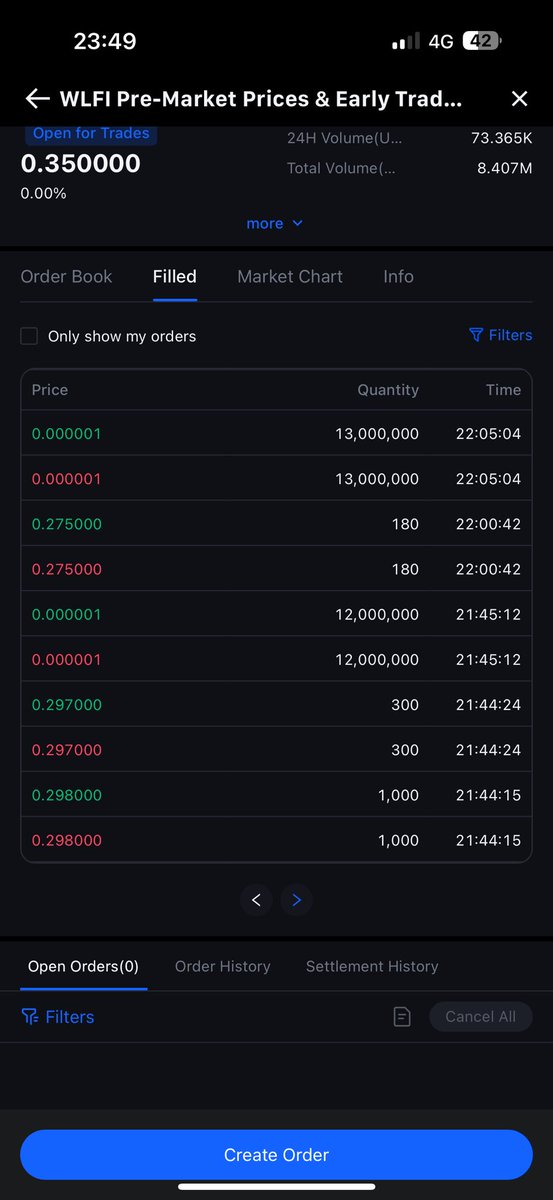View the Settlement History tab

[x=372, y=966]
